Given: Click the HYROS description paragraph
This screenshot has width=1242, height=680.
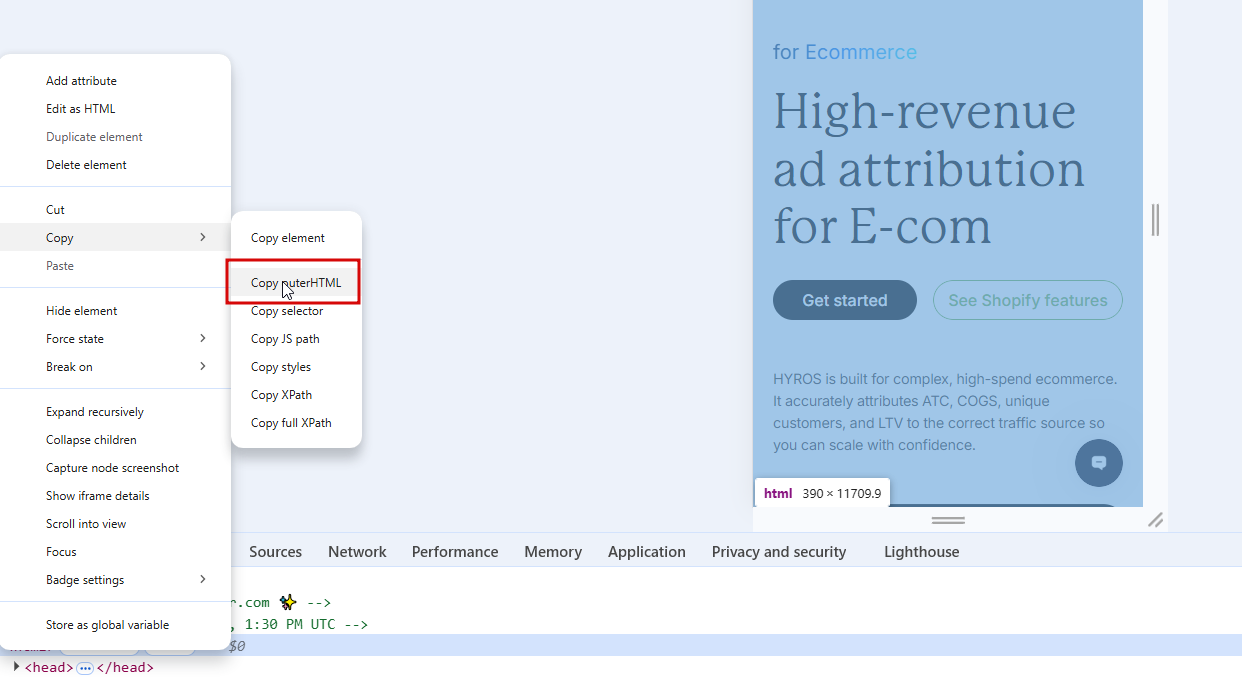Looking at the screenshot, I should point(945,412).
